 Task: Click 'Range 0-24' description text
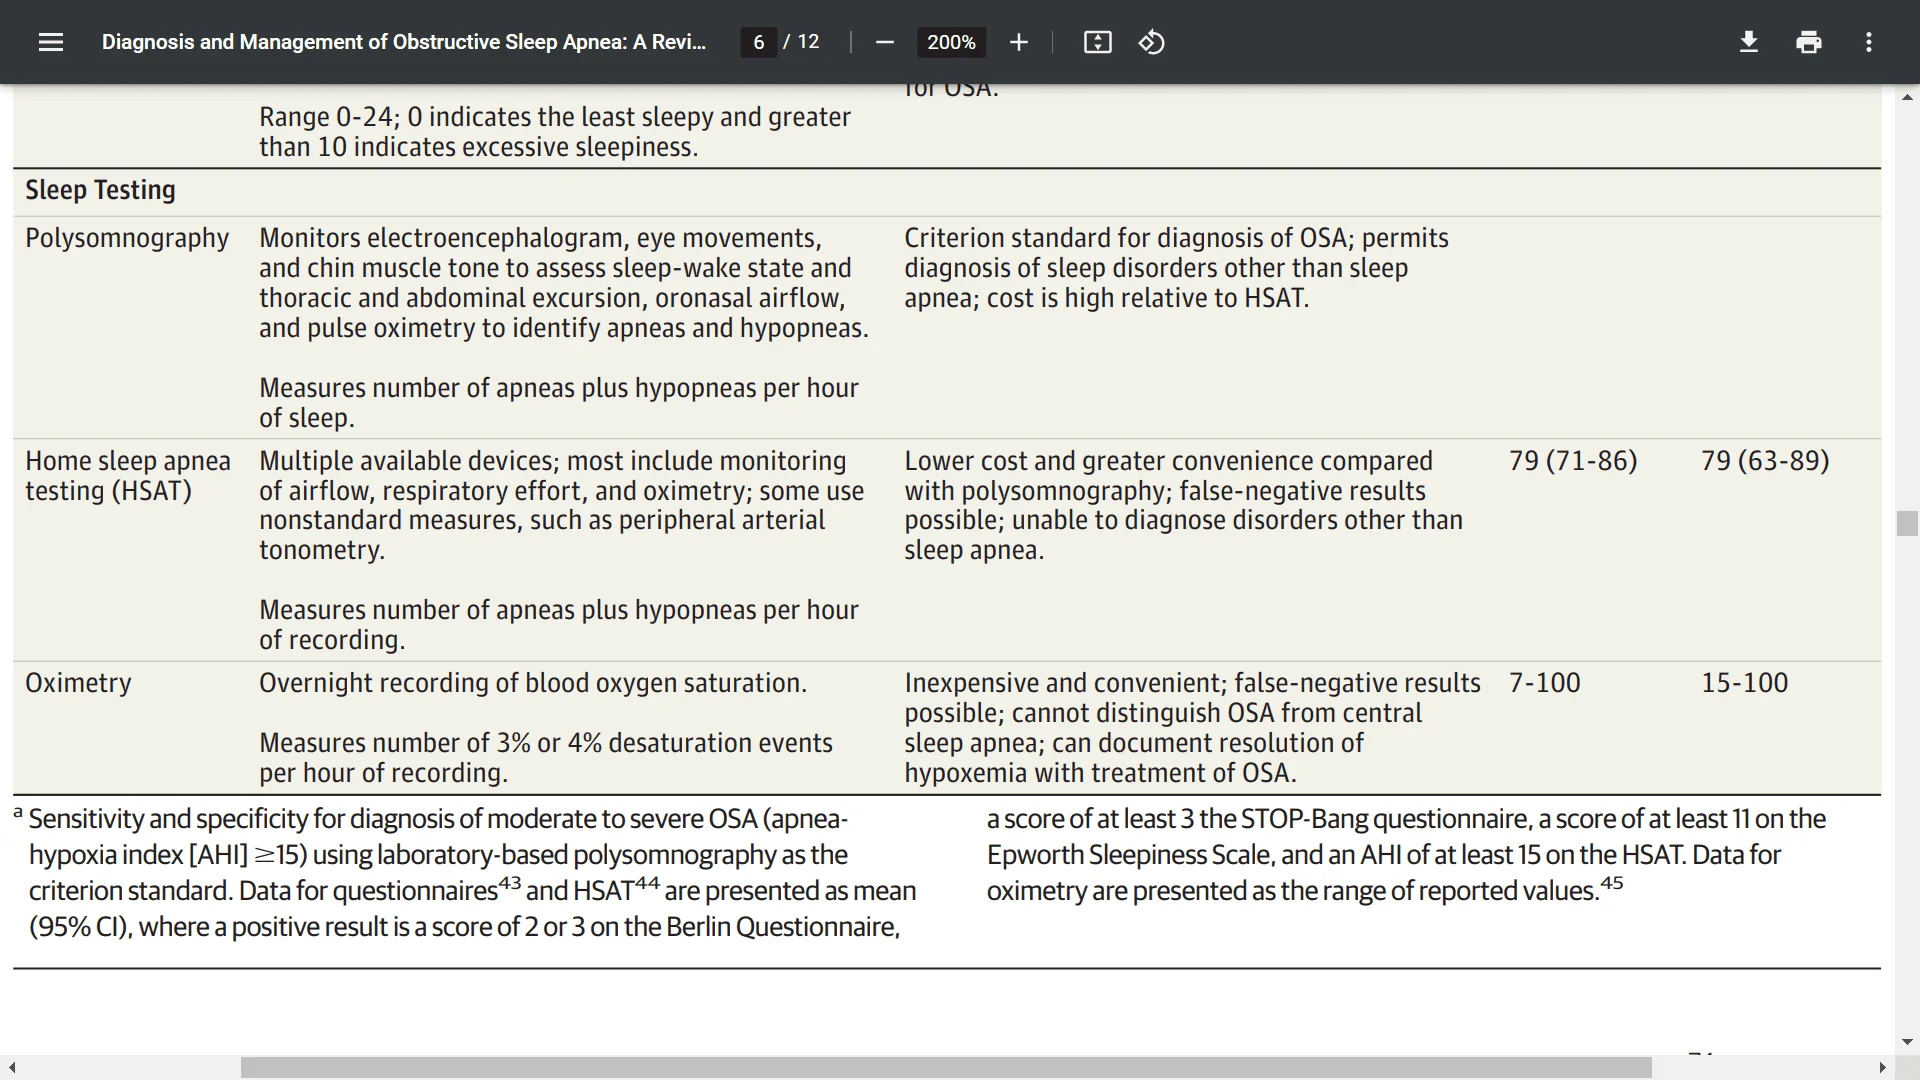pyautogui.click(x=555, y=132)
